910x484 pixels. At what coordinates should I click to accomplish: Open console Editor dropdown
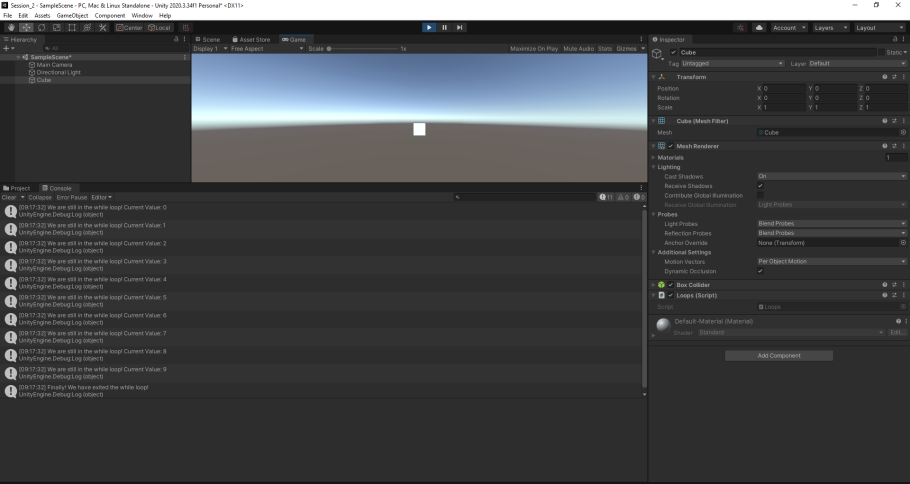(102, 197)
